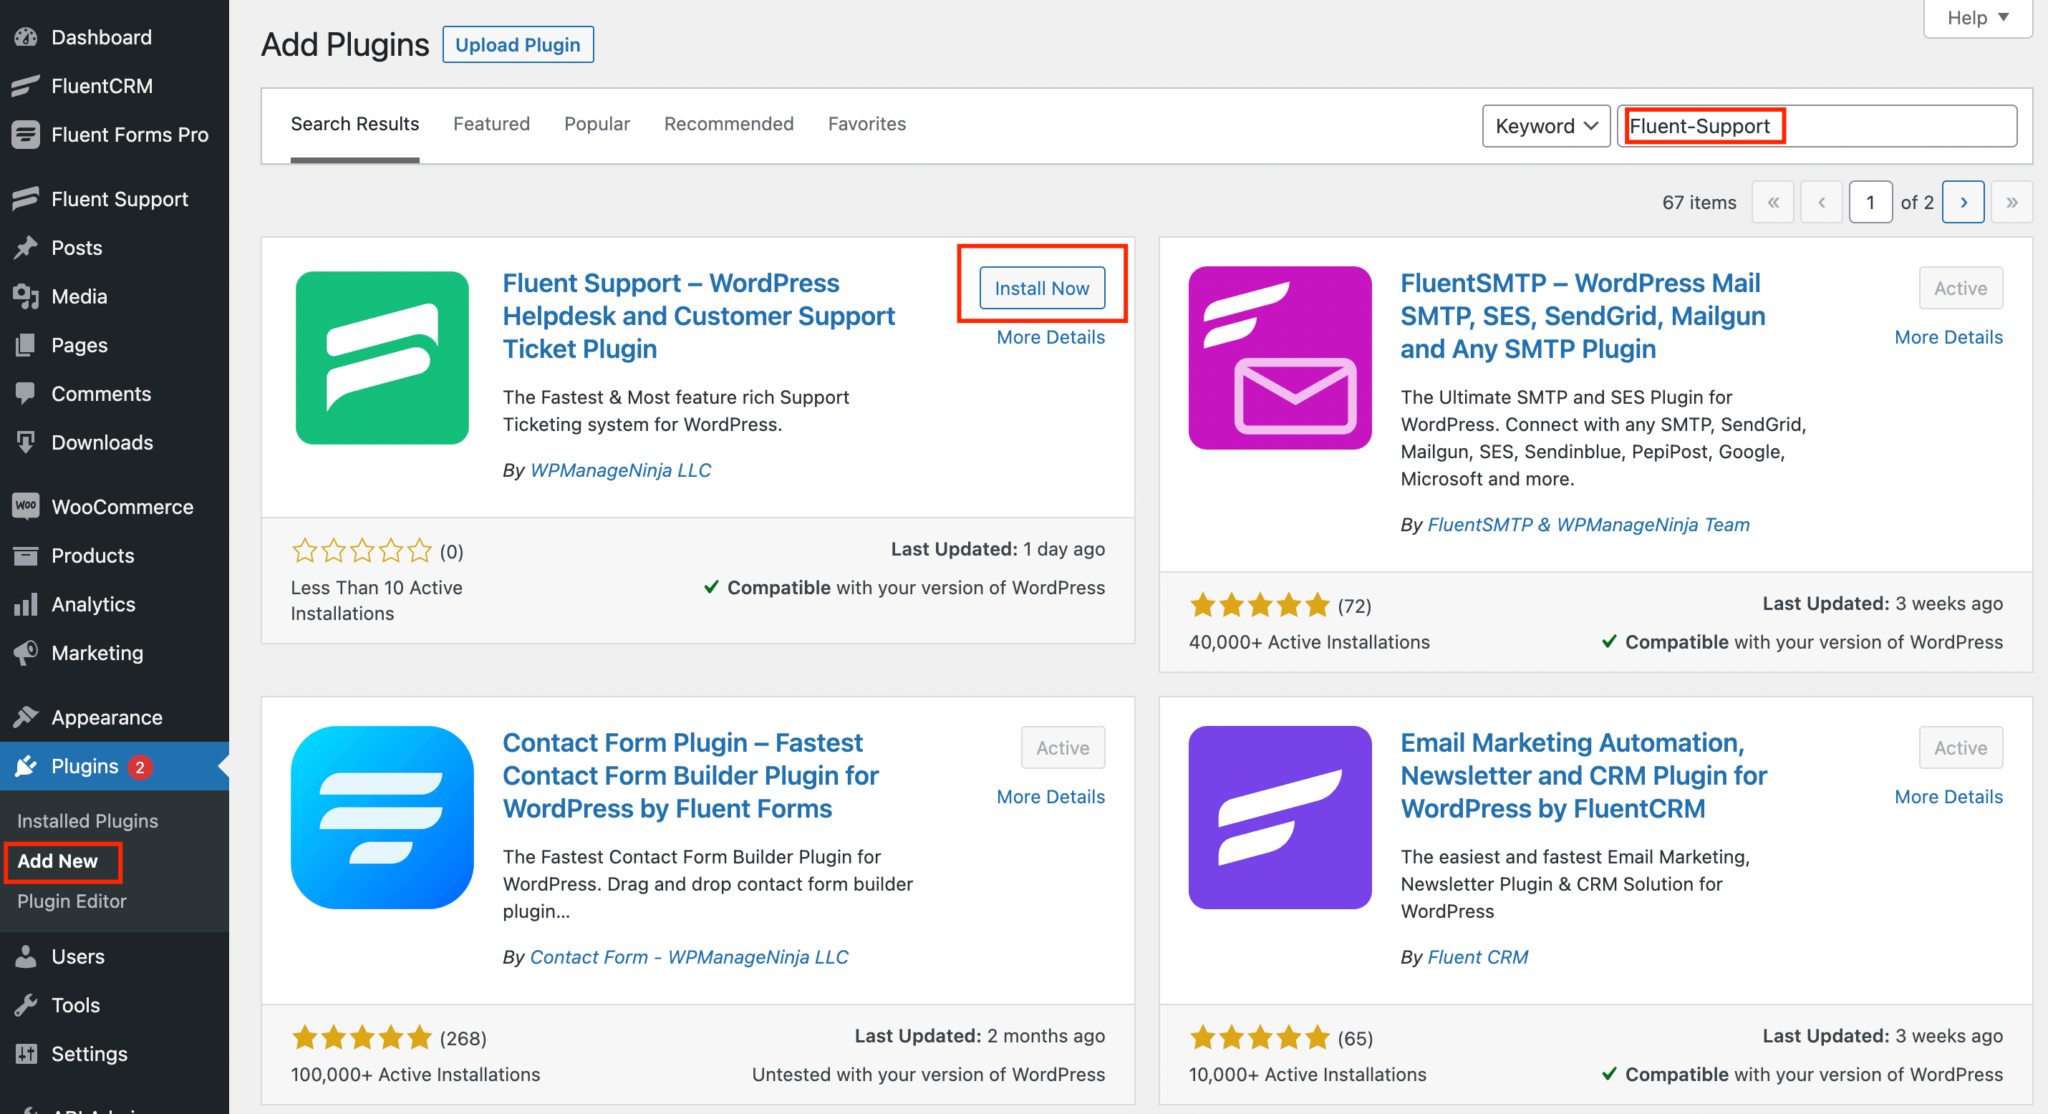Select the Fluent Support menu icon
Image resolution: width=2048 pixels, height=1114 pixels.
25,198
